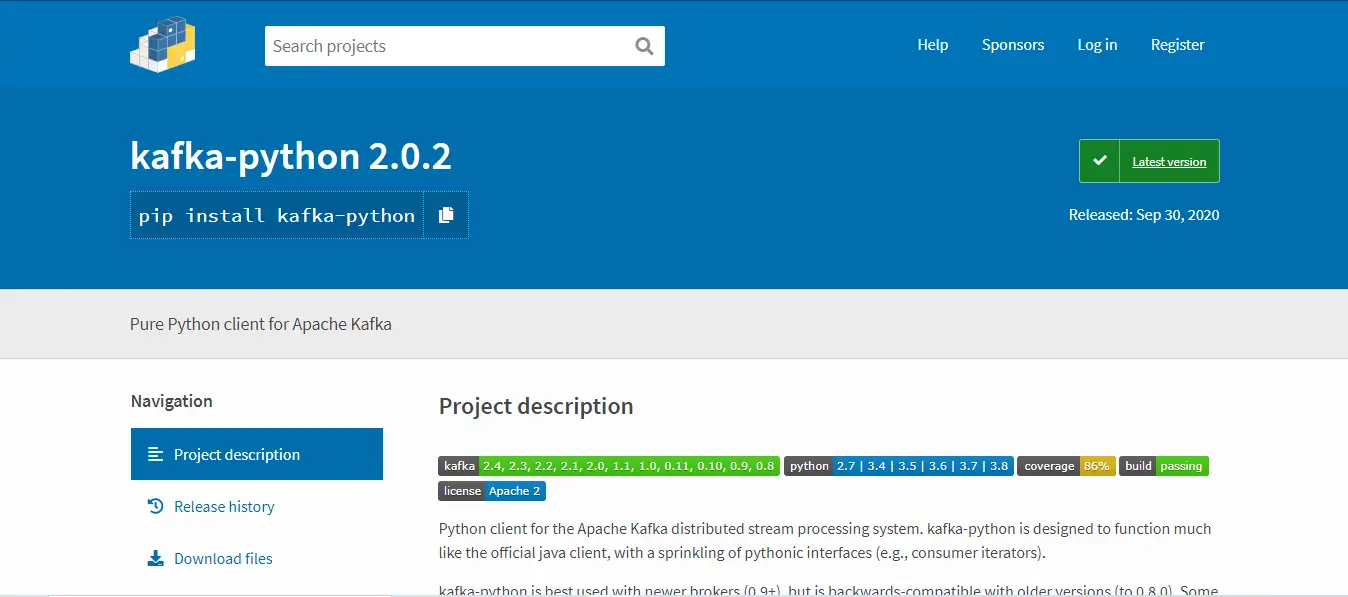
Task: Click the Navigation heading
Action: coord(172,401)
